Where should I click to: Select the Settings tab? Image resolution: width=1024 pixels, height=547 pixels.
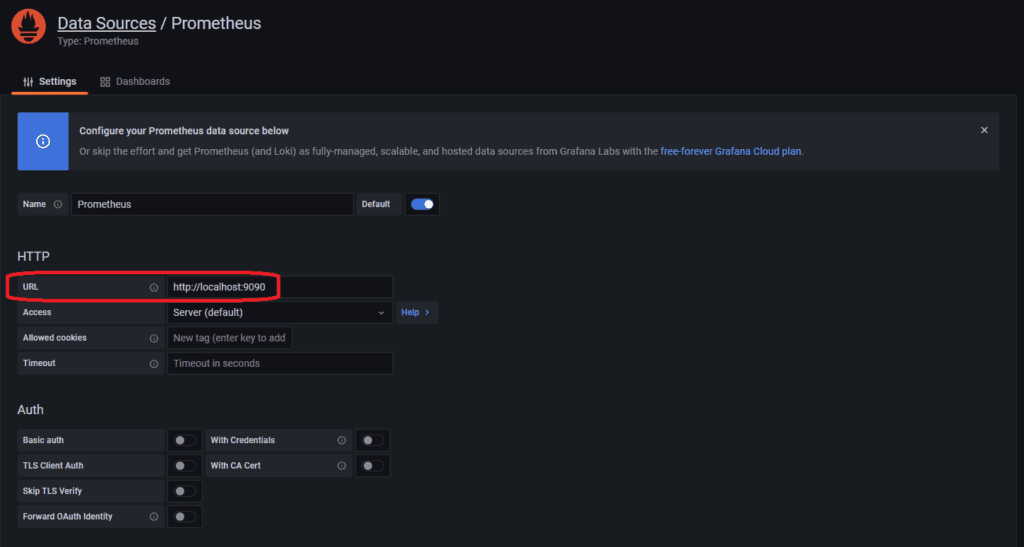[x=50, y=81]
